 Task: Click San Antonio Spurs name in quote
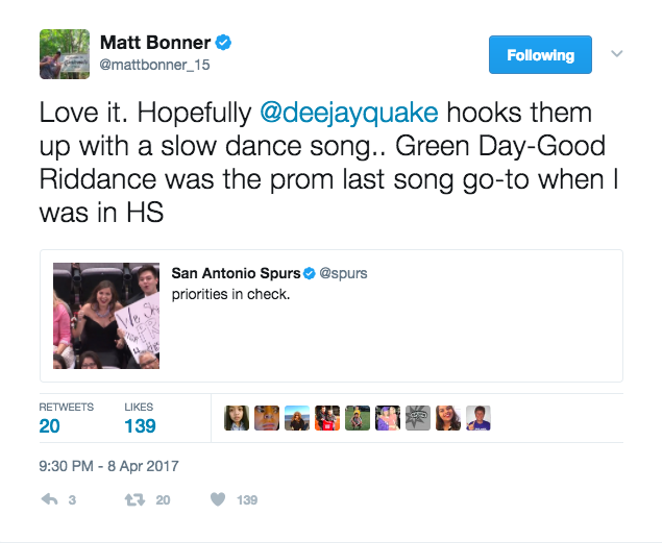click(x=236, y=273)
